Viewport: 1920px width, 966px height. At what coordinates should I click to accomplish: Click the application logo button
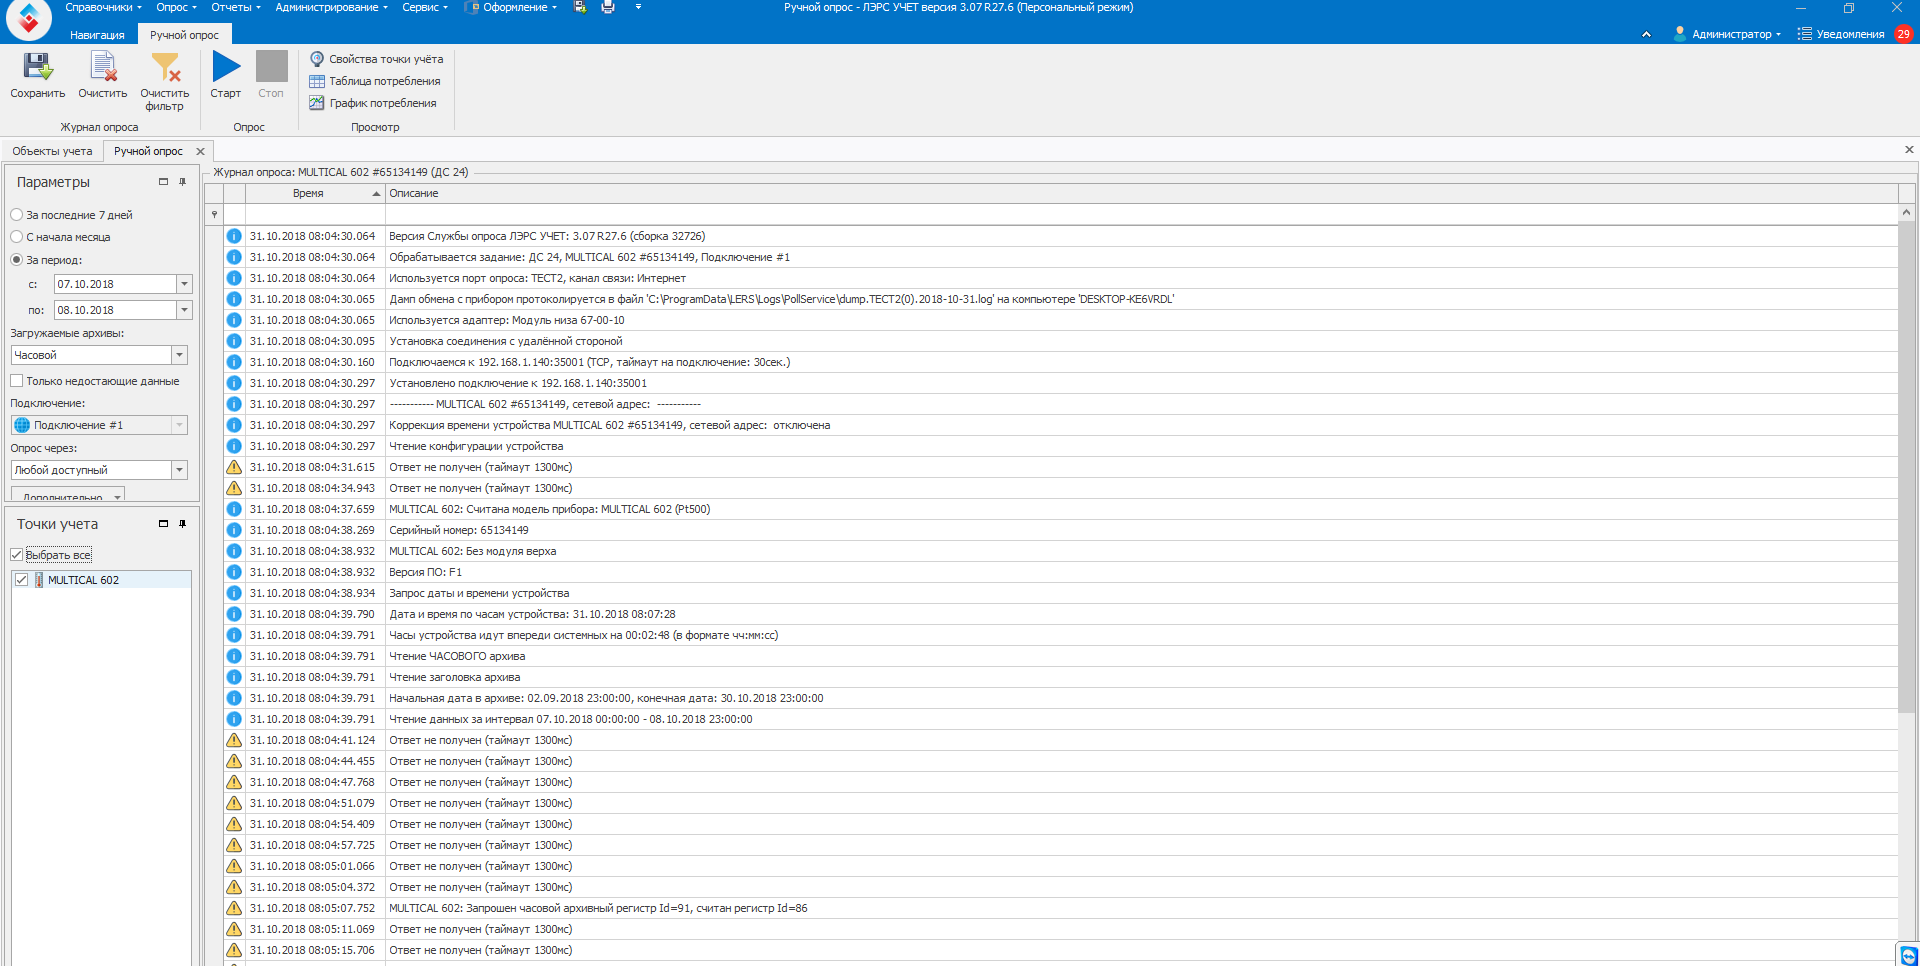(x=29, y=19)
